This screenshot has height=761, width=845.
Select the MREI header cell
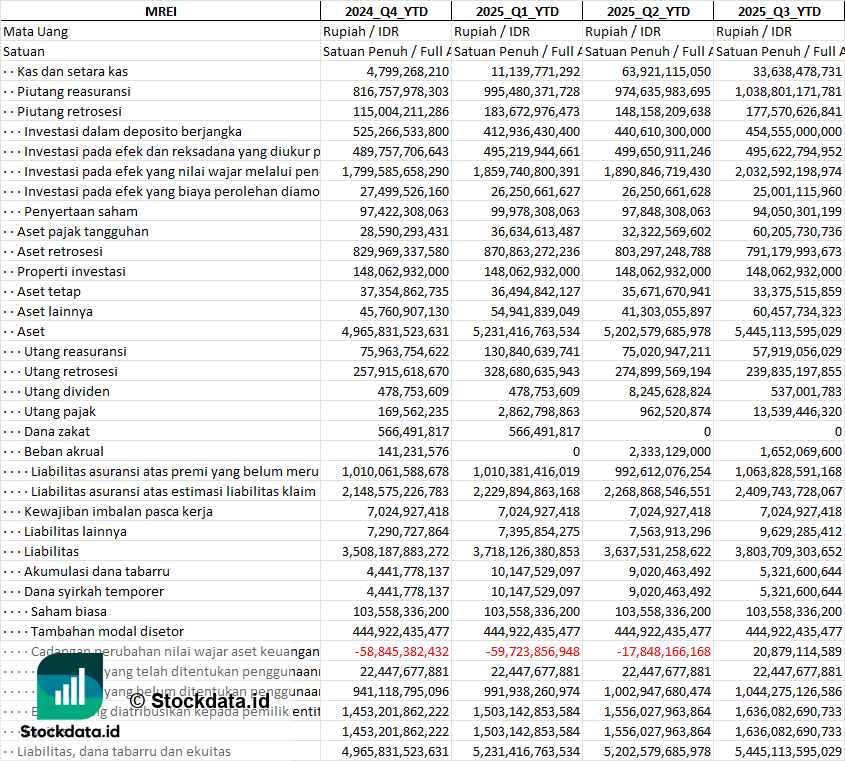(160, 11)
